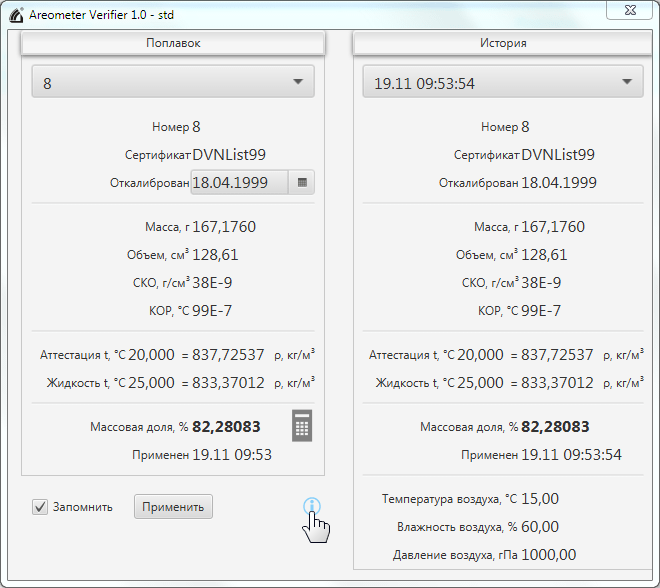This screenshot has height=588, width=660.
Task: Click the air temperature value 15,00
Action: tap(539, 499)
